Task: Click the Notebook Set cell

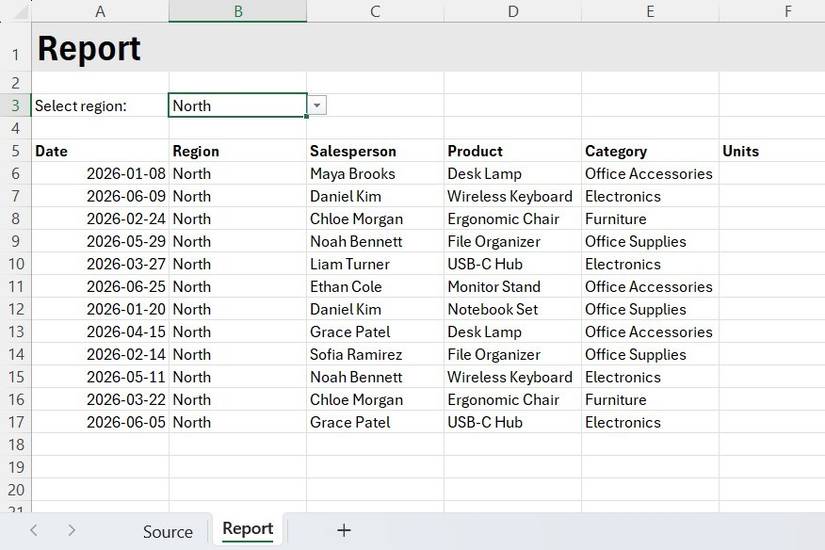Action: coord(513,309)
